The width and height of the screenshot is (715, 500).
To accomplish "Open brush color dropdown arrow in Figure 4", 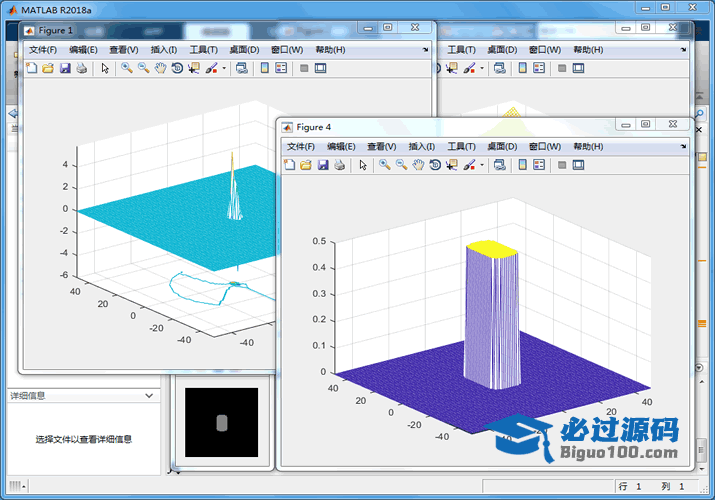I will pos(482,165).
